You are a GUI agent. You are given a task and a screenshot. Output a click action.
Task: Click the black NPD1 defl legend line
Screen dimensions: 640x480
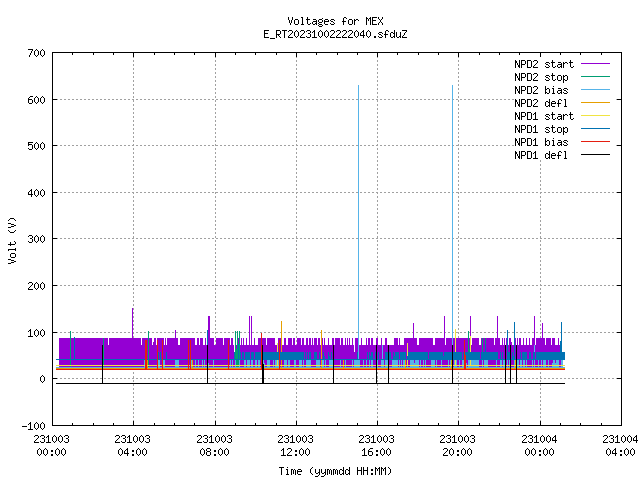595,155
